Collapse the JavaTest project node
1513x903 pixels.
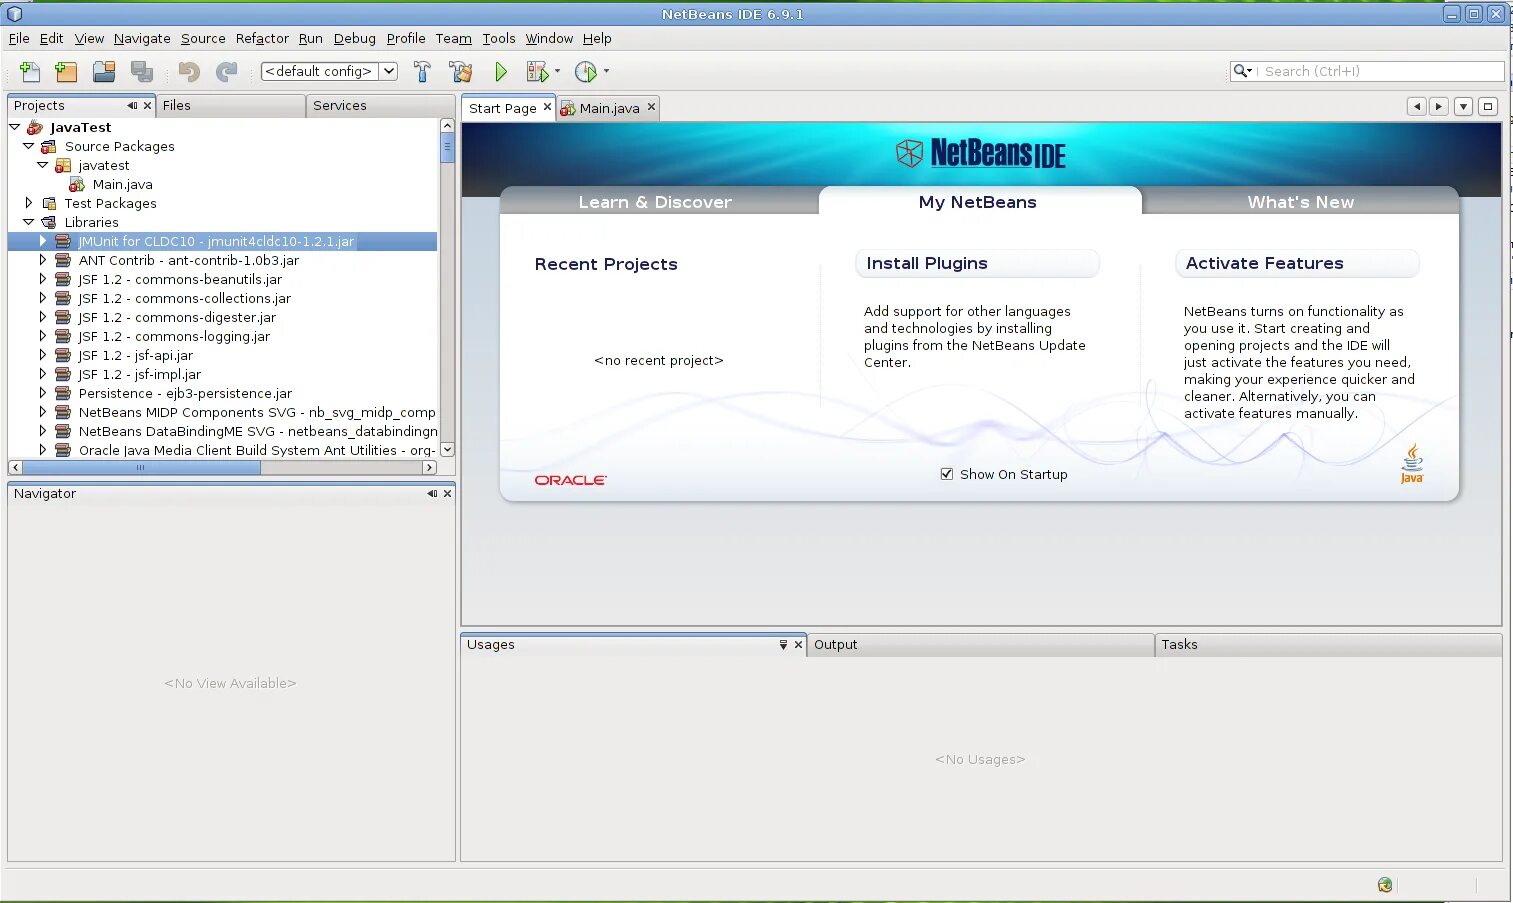(15, 127)
